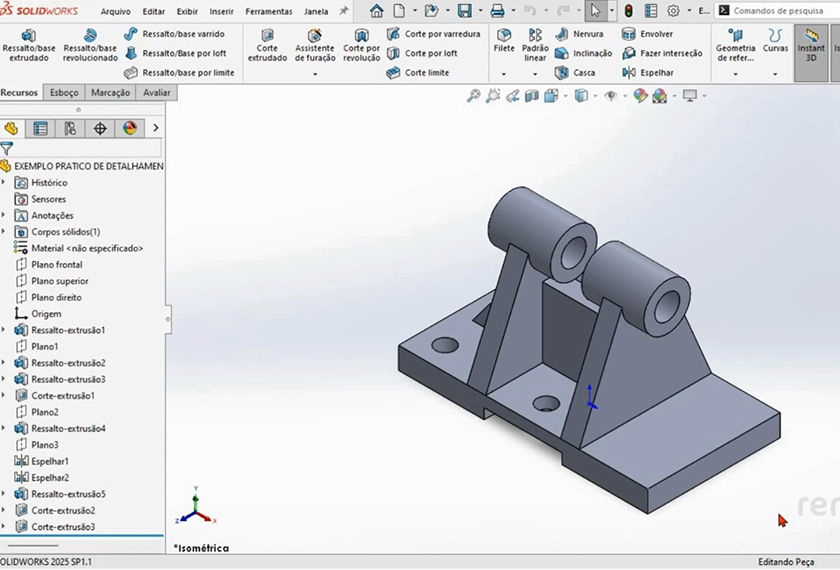Open the PropertyManager panel tab
This screenshot has height=570, width=840.
pyautogui.click(x=40, y=128)
